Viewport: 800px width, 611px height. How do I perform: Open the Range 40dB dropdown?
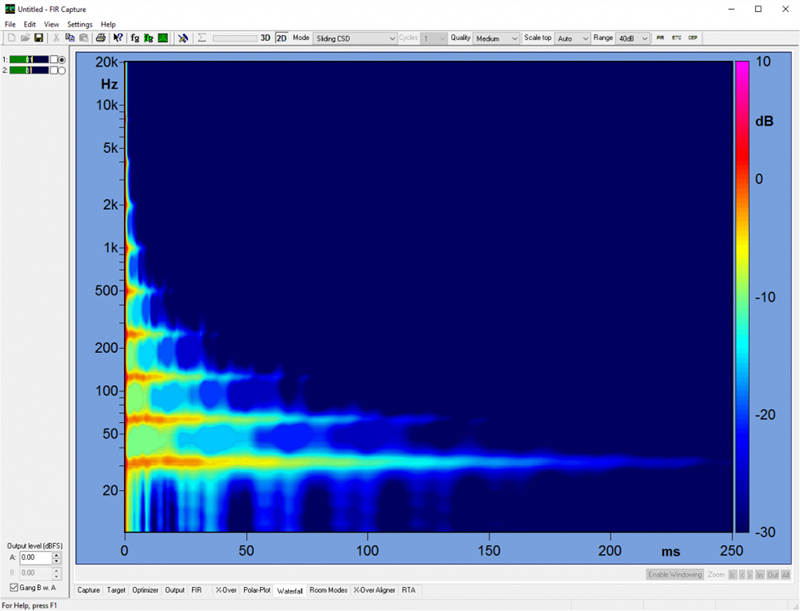pos(633,38)
